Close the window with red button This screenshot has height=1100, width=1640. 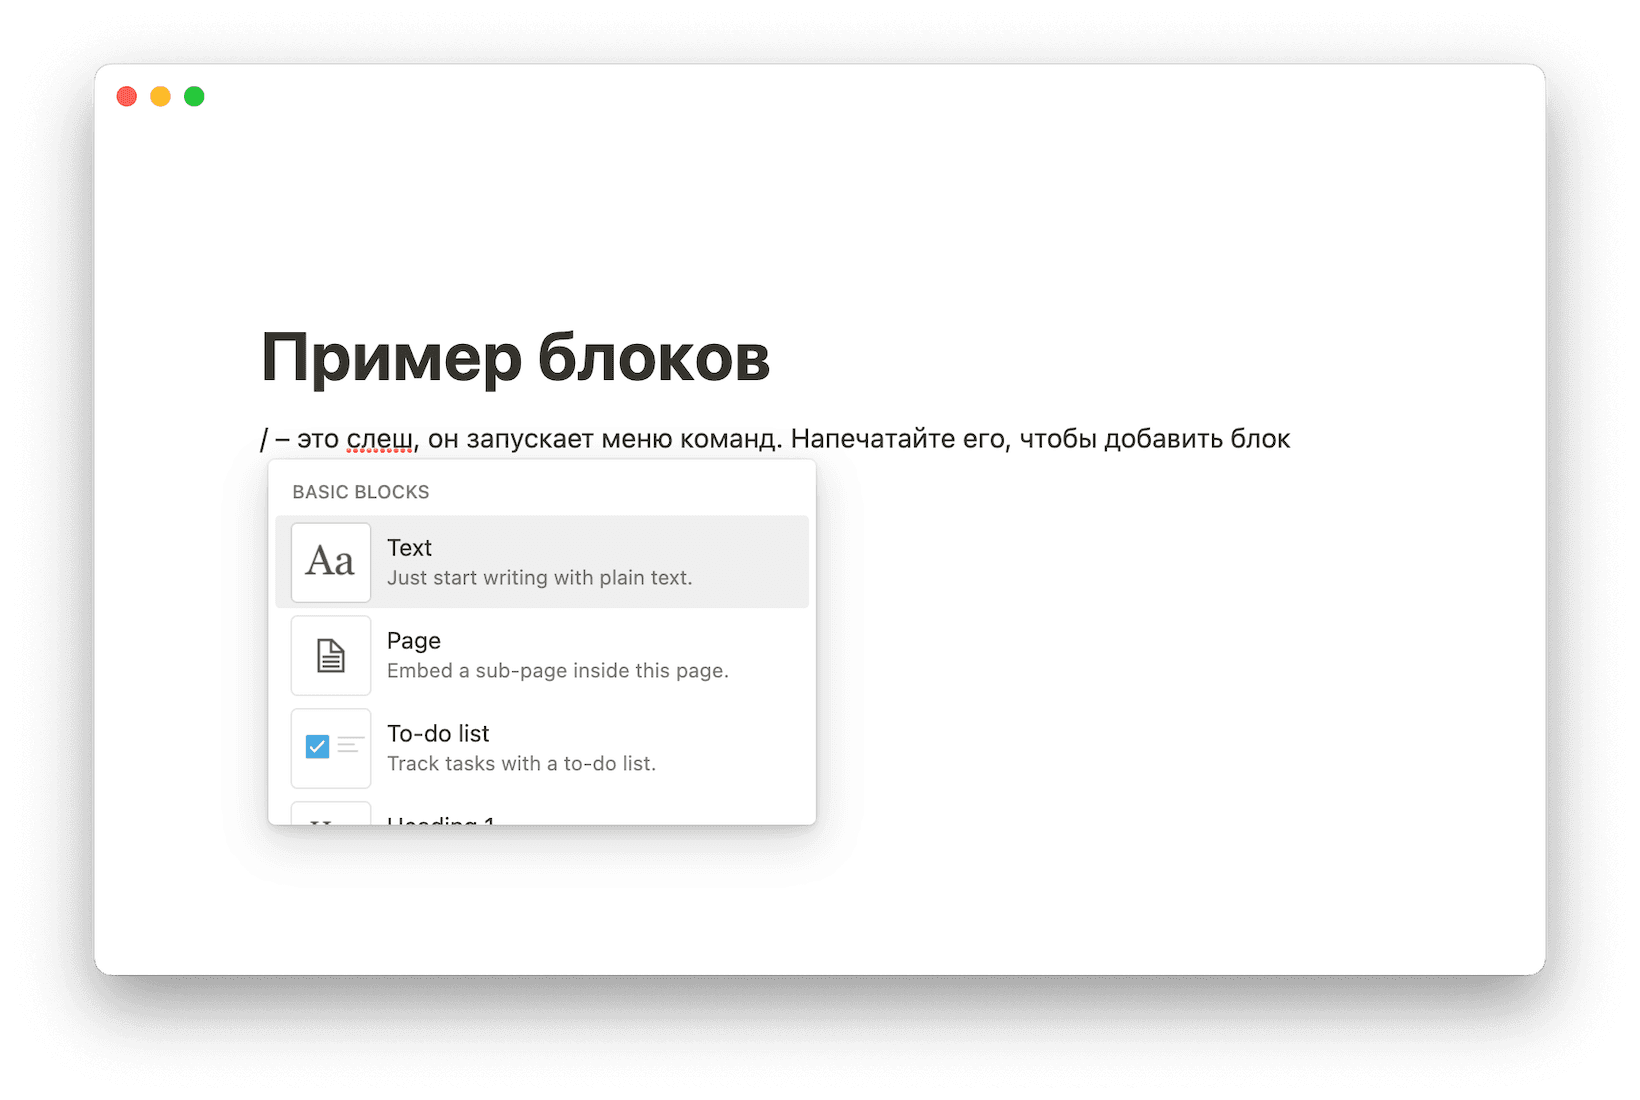pyautogui.click(x=127, y=96)
